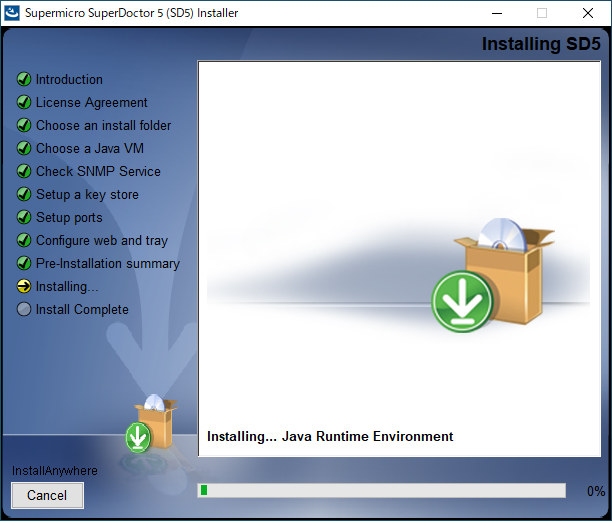The width and height of the screenshot is (612, 521).
Task: Click the disabled maximize window button
Action: coord(542,13)
